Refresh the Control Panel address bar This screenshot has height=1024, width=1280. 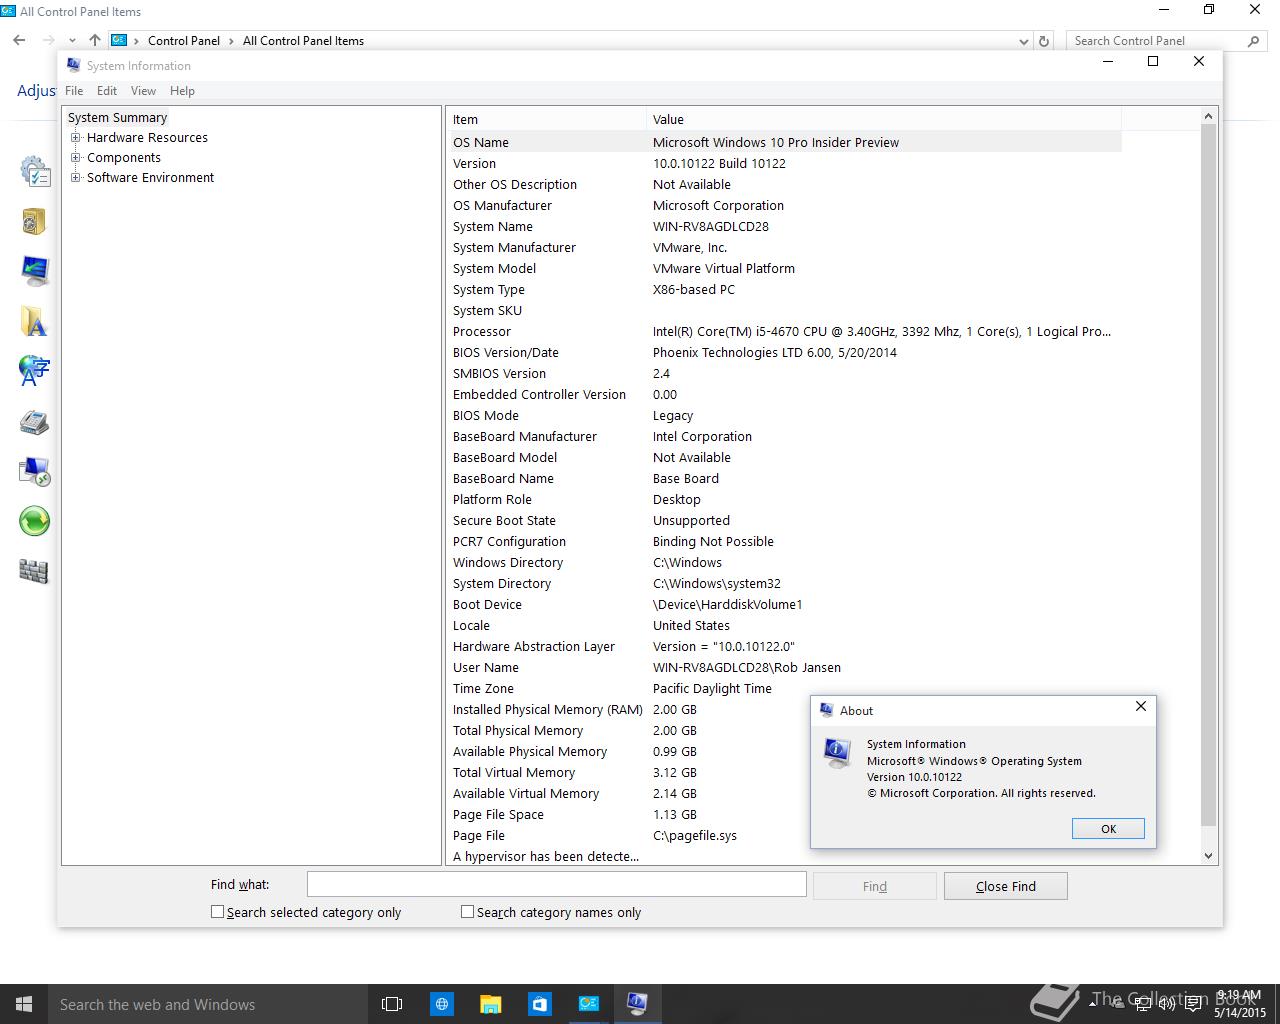(x=1044, y=41)
